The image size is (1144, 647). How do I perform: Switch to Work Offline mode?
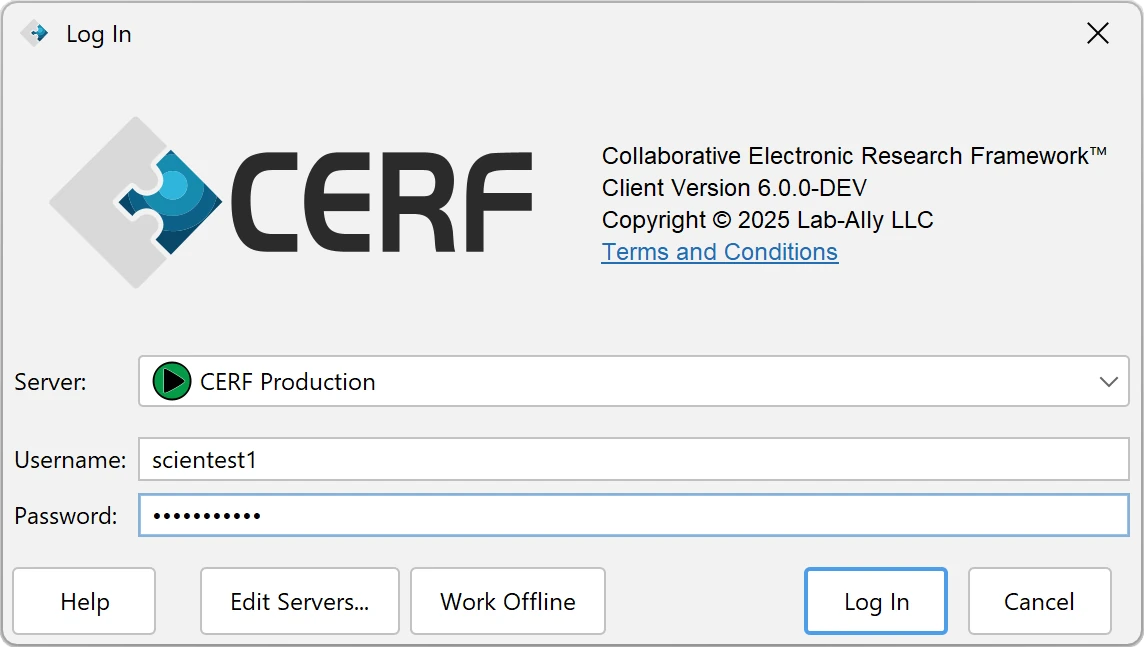point(507,601)
